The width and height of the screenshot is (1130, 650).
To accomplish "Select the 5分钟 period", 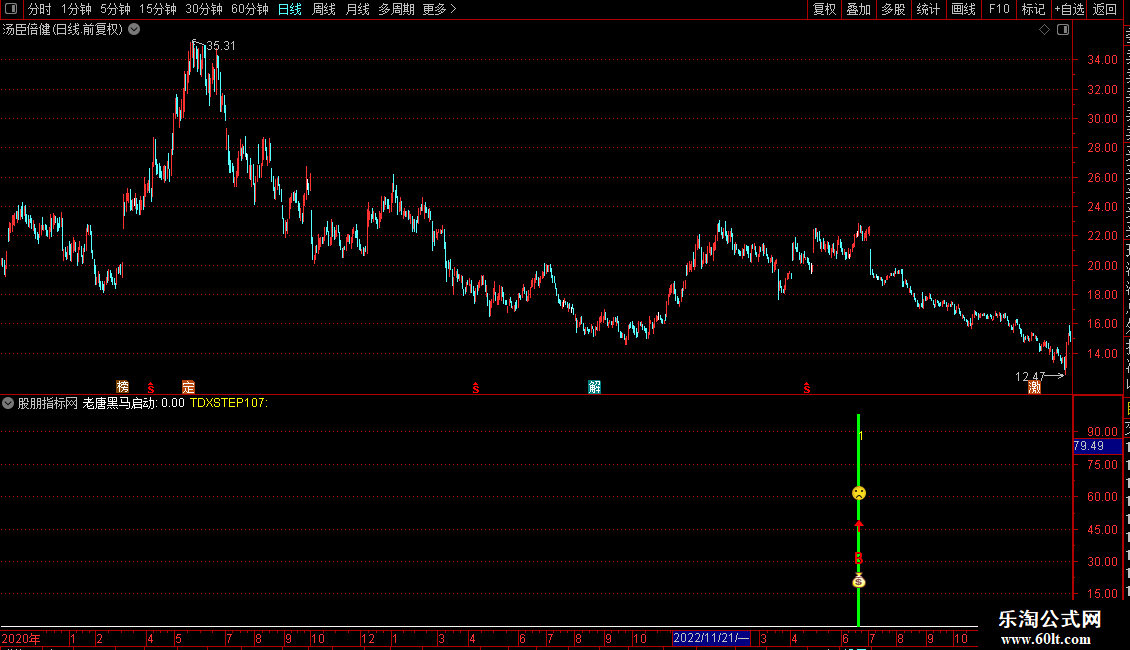I will pyautogui.click(x=115, y=9).
